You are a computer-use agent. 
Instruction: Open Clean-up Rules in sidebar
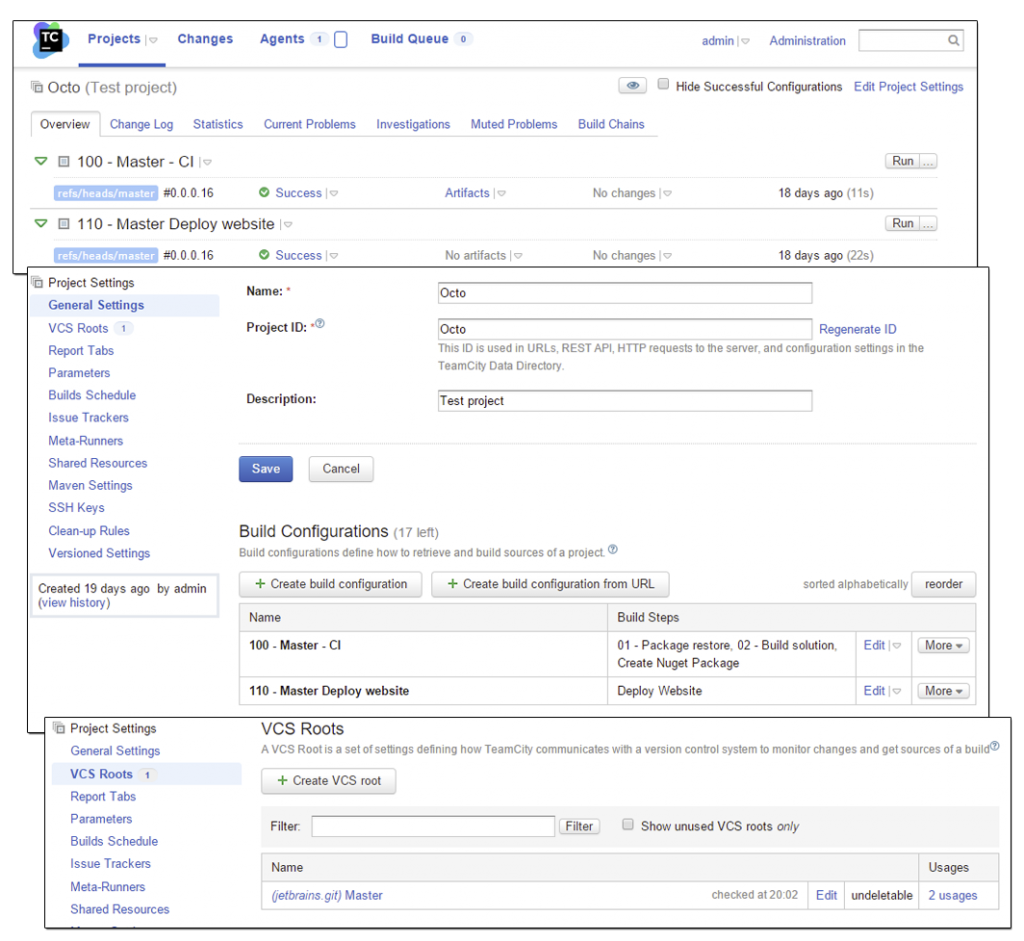point(89,531)
